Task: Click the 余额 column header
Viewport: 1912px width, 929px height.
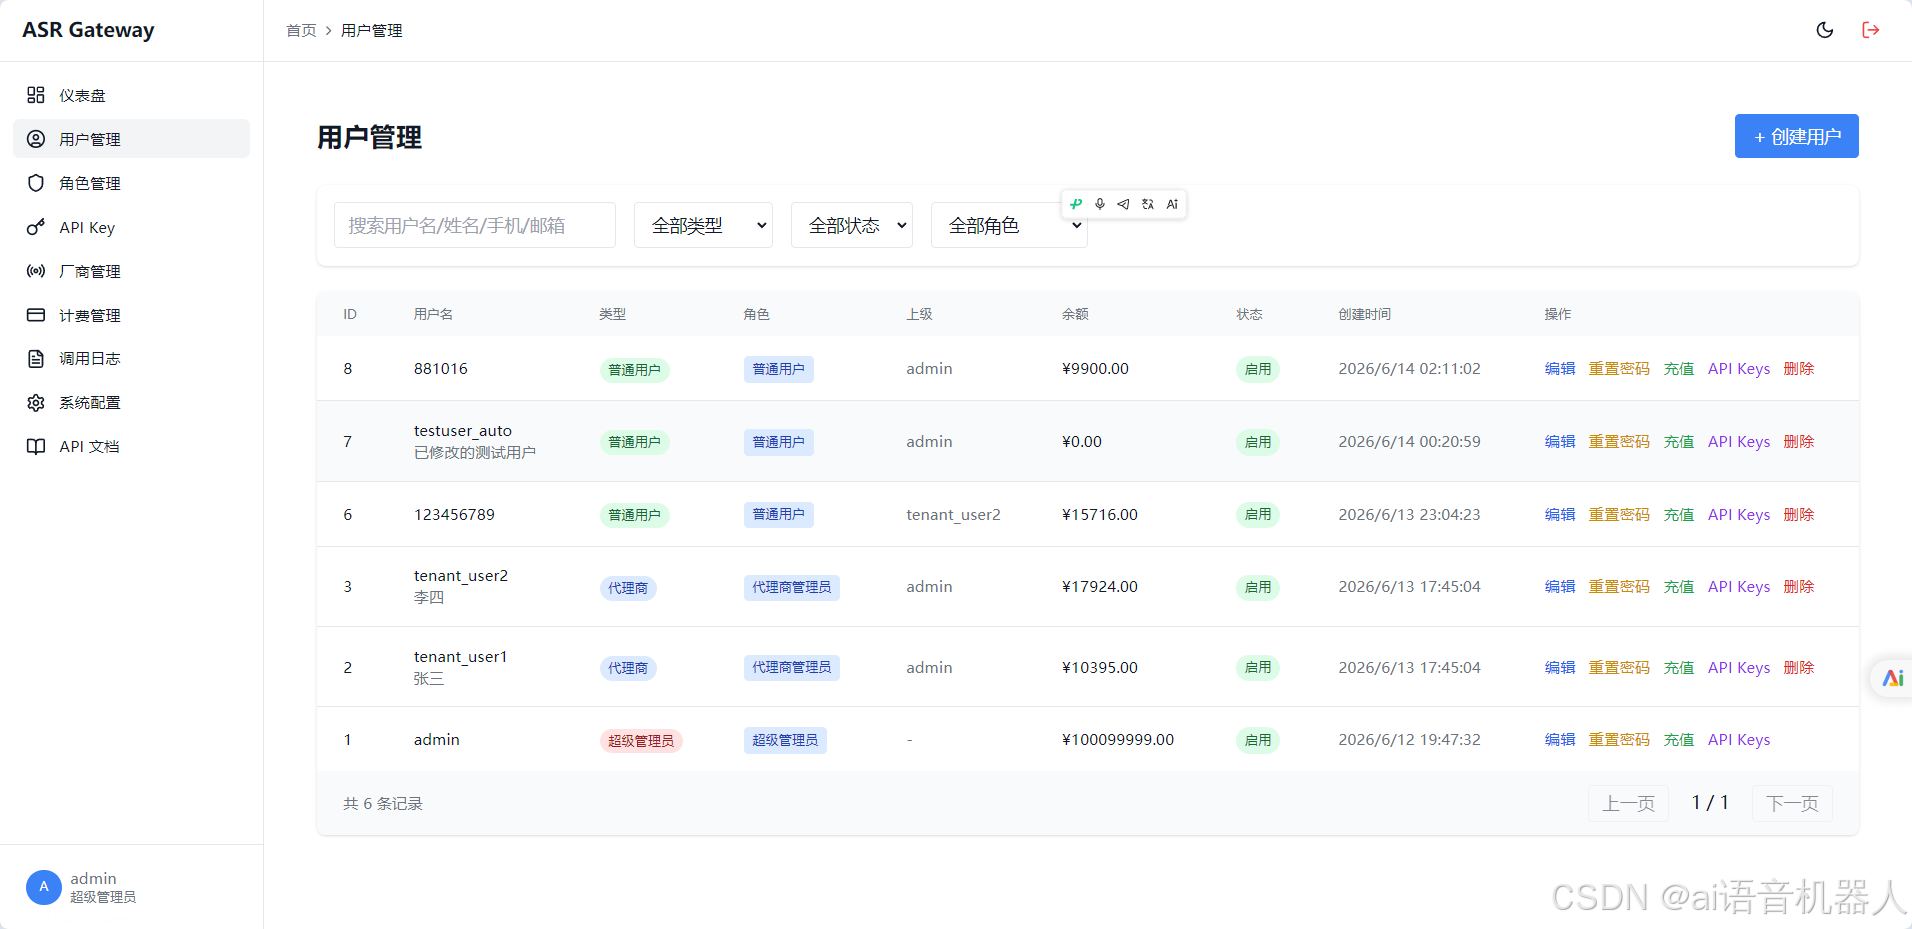Action: (x=1075, y=314)
